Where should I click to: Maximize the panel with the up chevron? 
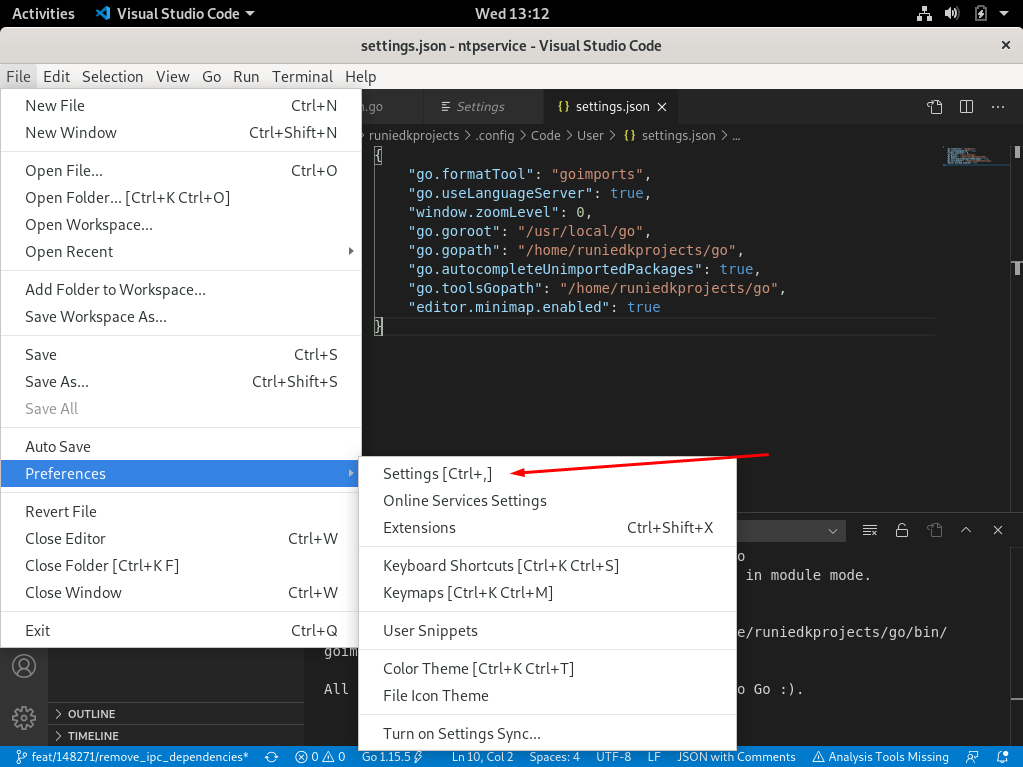point(966,530)
